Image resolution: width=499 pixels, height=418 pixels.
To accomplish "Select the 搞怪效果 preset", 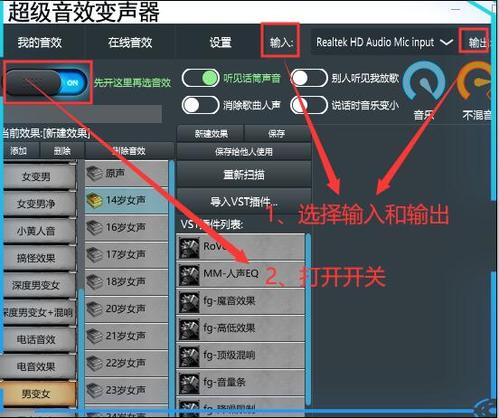I will coord(39,258).
